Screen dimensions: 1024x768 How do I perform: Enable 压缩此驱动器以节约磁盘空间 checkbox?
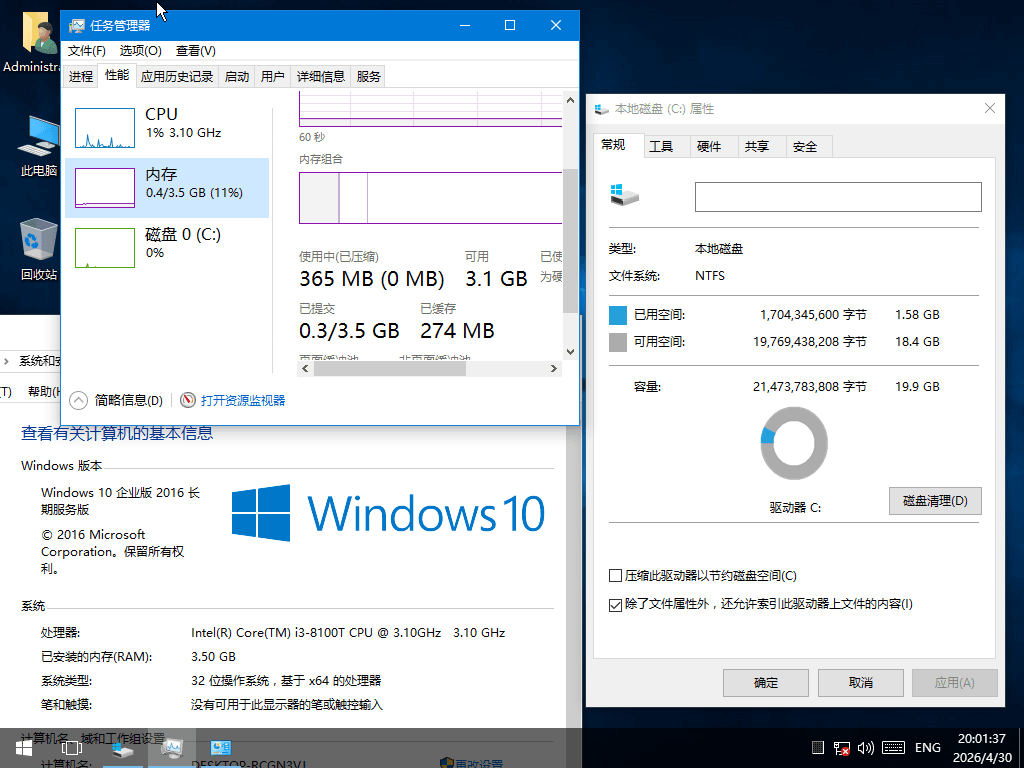click(615, 576)
